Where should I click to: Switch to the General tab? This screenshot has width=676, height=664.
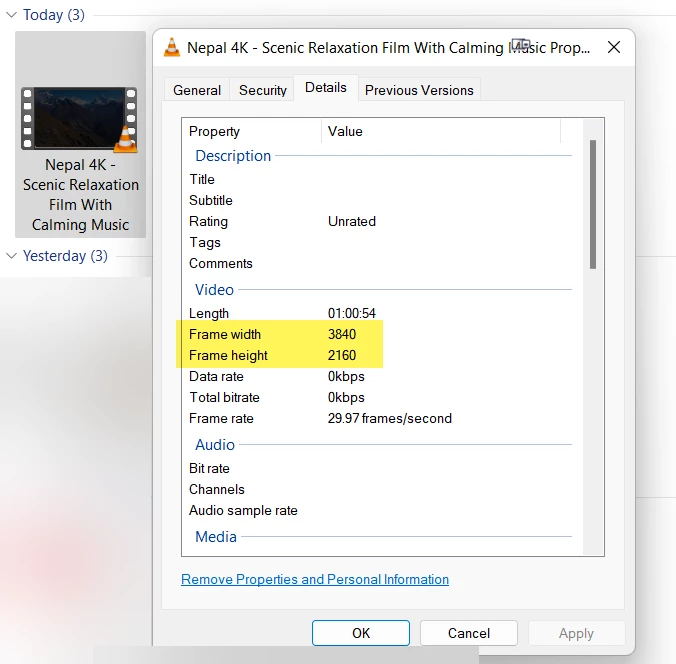pyautogui.click(x=197, y=90)
